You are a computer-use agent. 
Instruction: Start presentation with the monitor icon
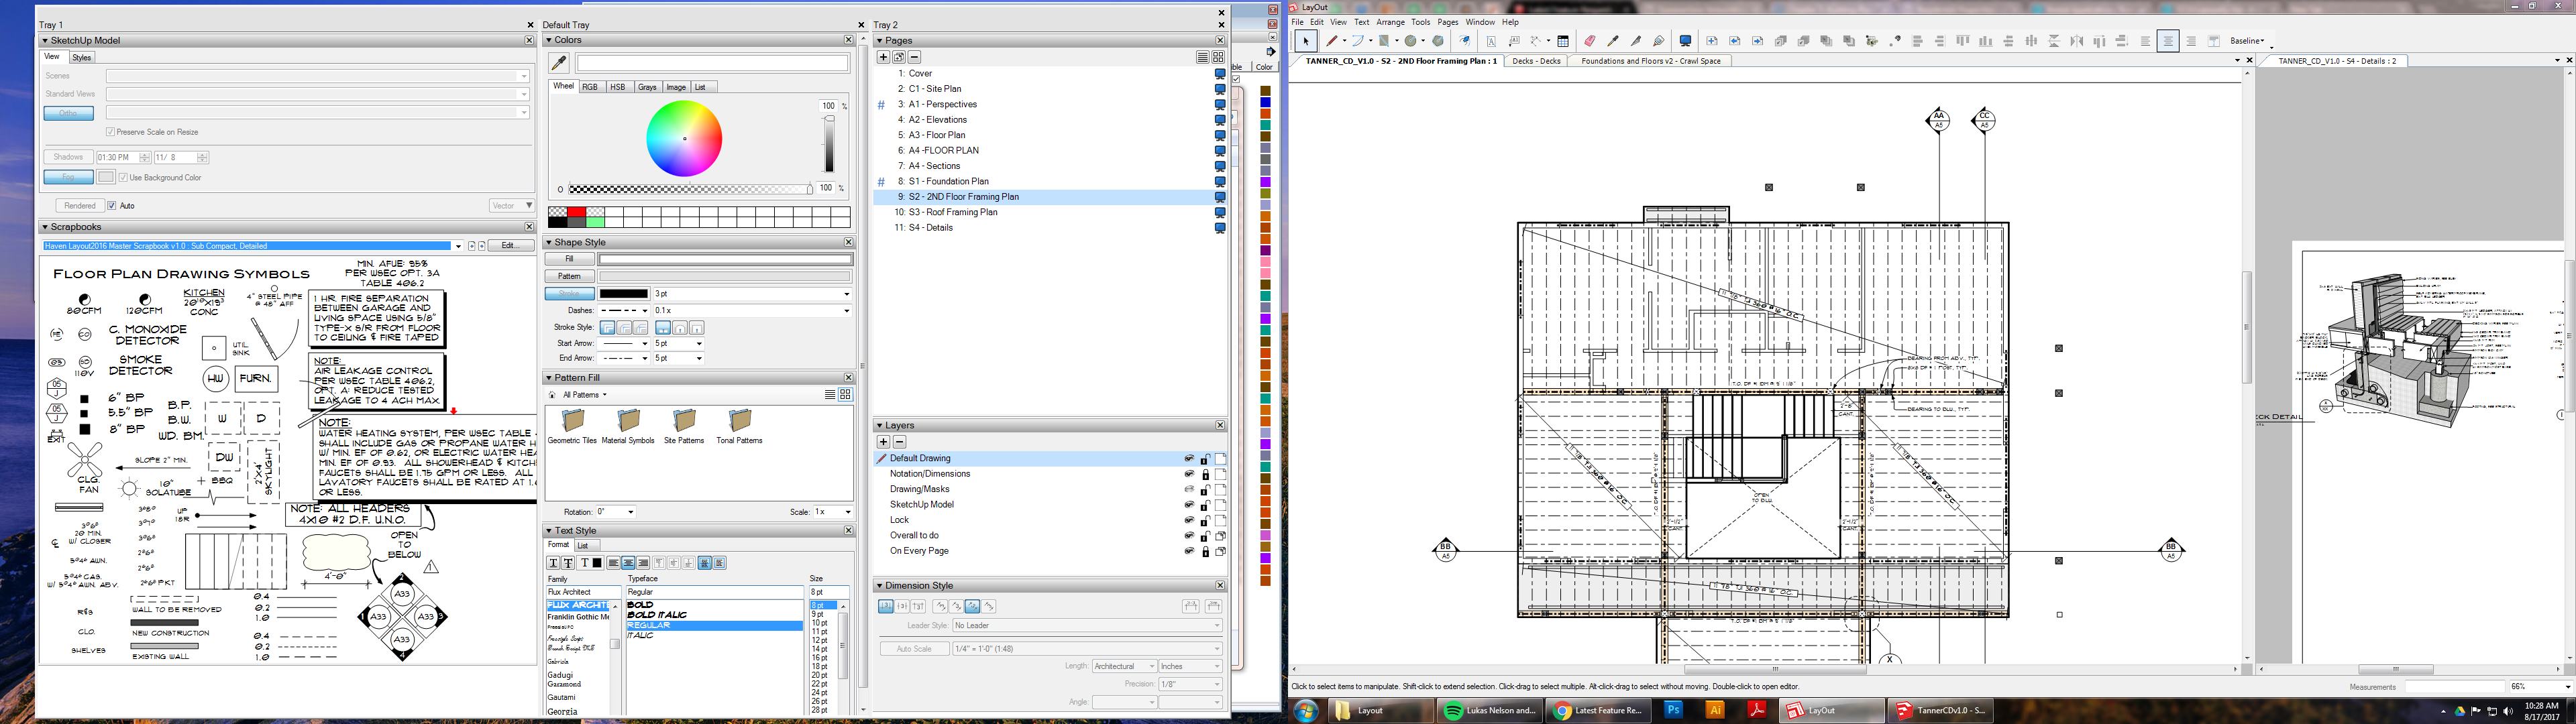(x=1685, y=41)
